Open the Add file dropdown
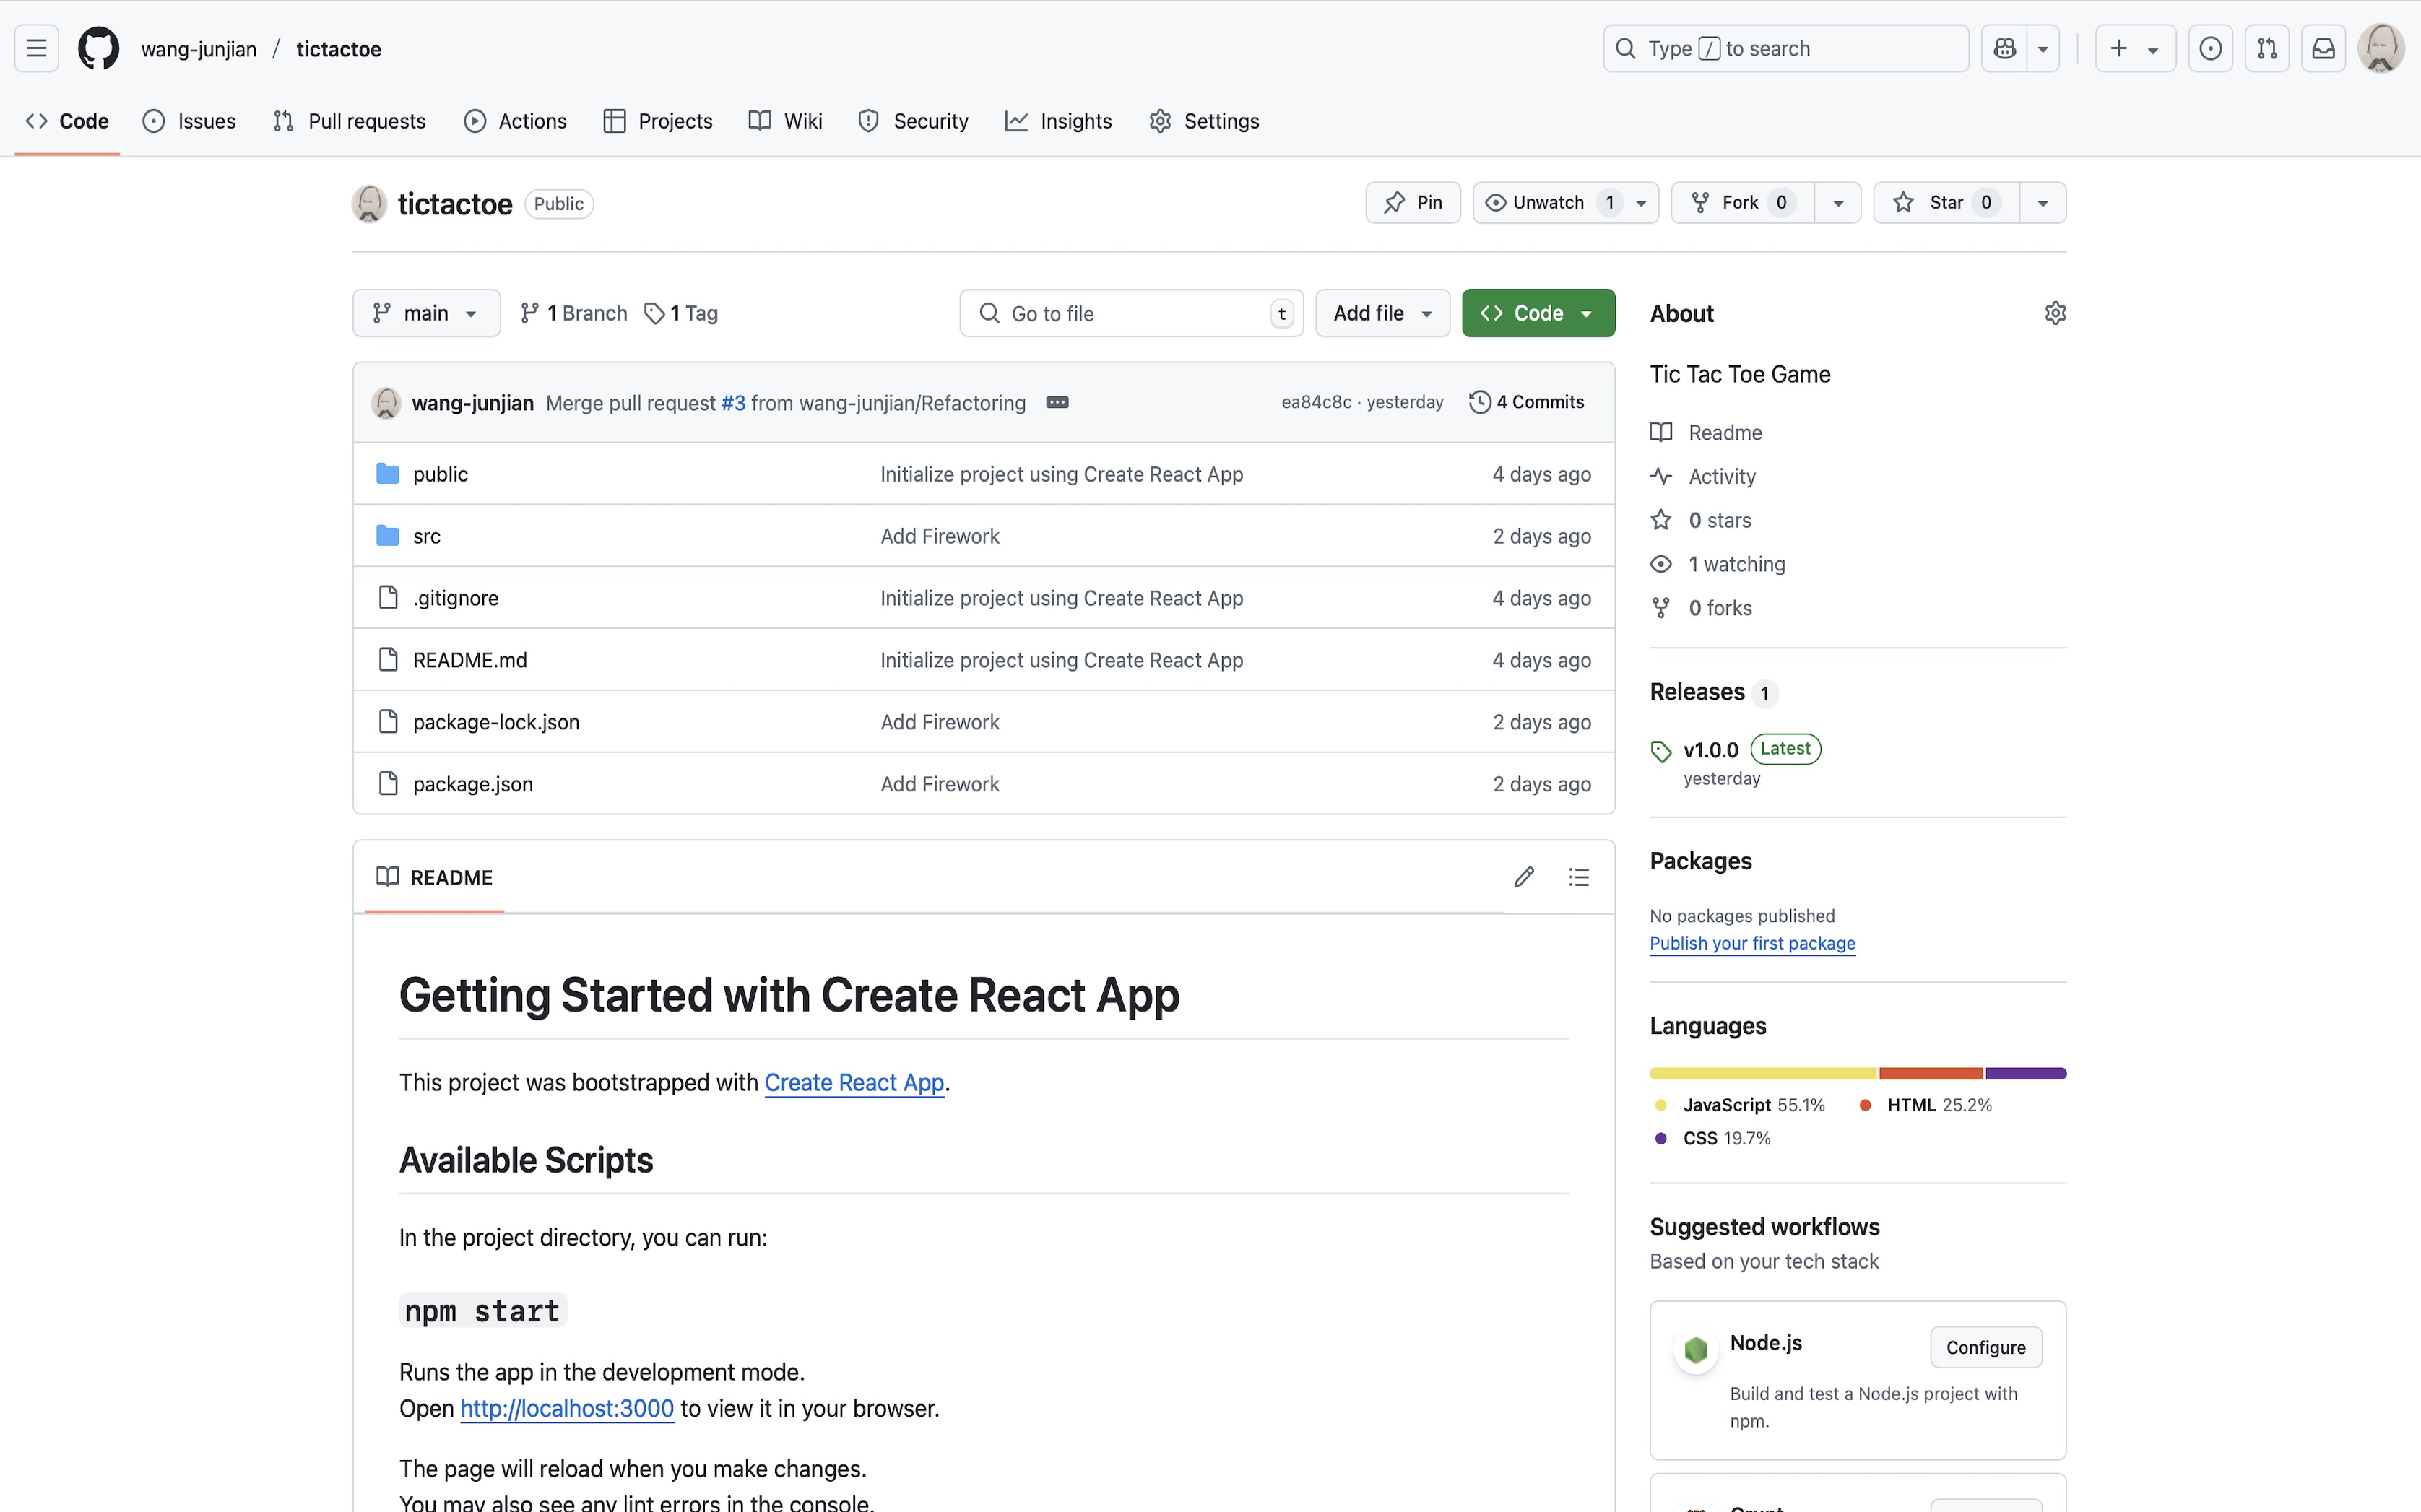The width and height of the screenshot is (2421, 1512). (1382, 313)
